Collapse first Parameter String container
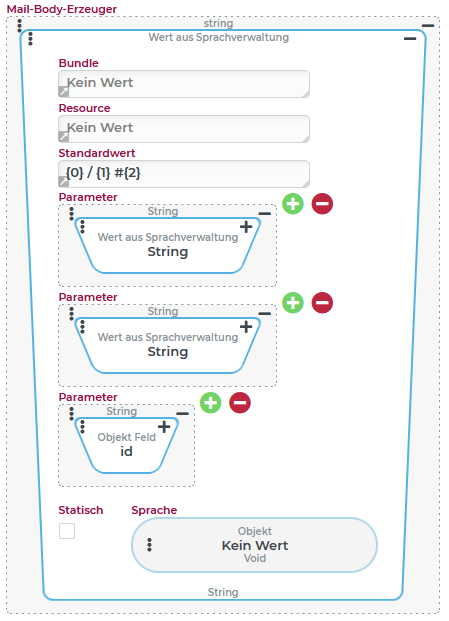 click(264, 214)
